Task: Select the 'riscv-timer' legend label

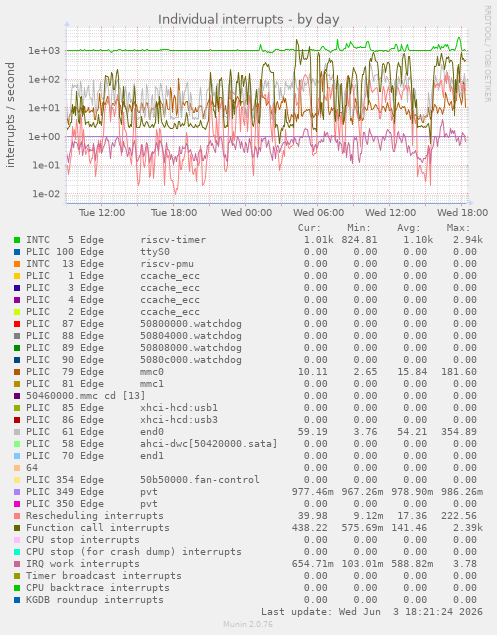Action: pos(173,240)
